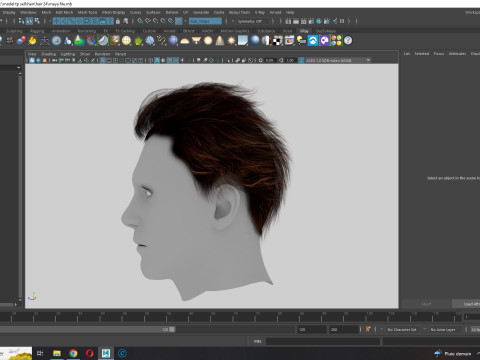This screenshot has height=360, width=480.
Task: Switch to the FX Caching shelf tab
Action: point(125,31)
